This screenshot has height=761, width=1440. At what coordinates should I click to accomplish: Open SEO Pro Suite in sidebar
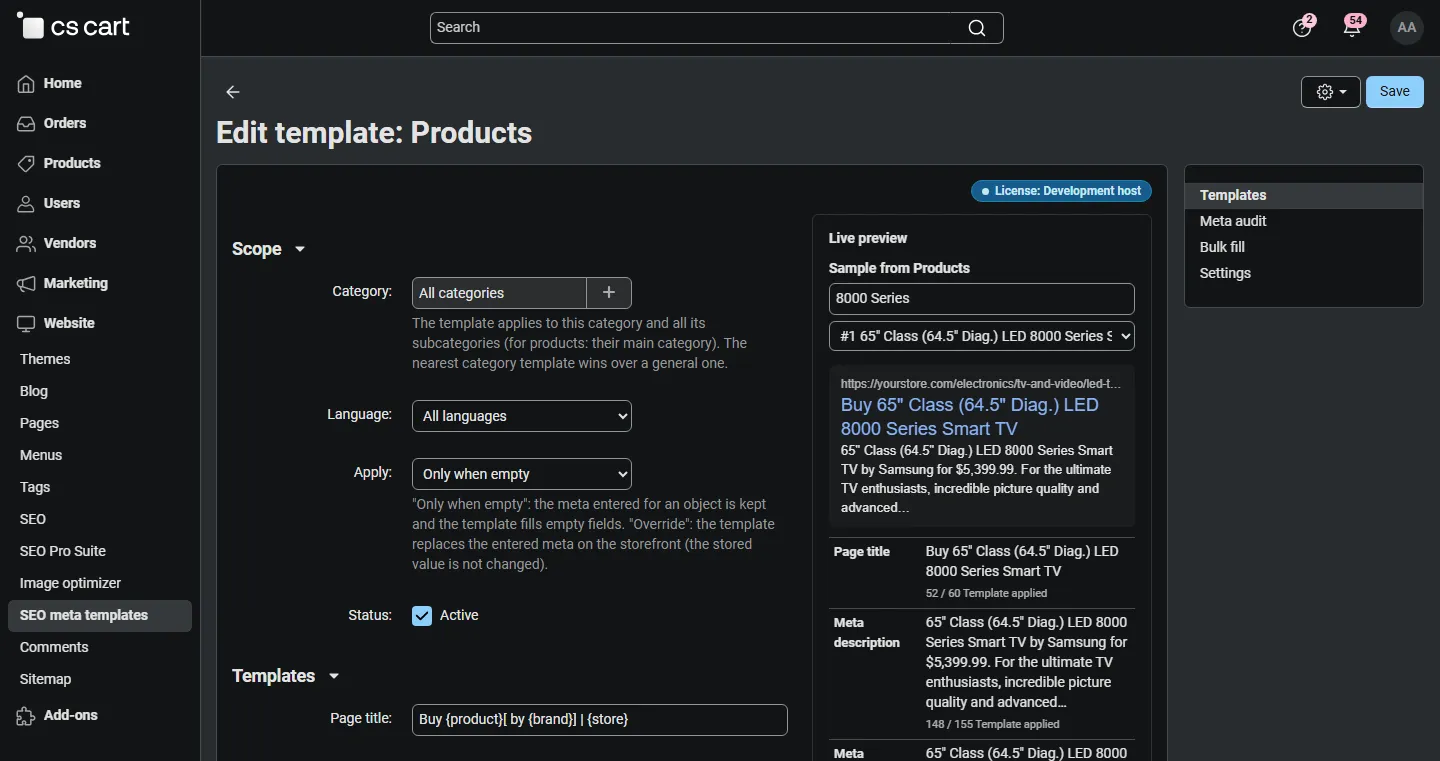[x=63, y=551]
